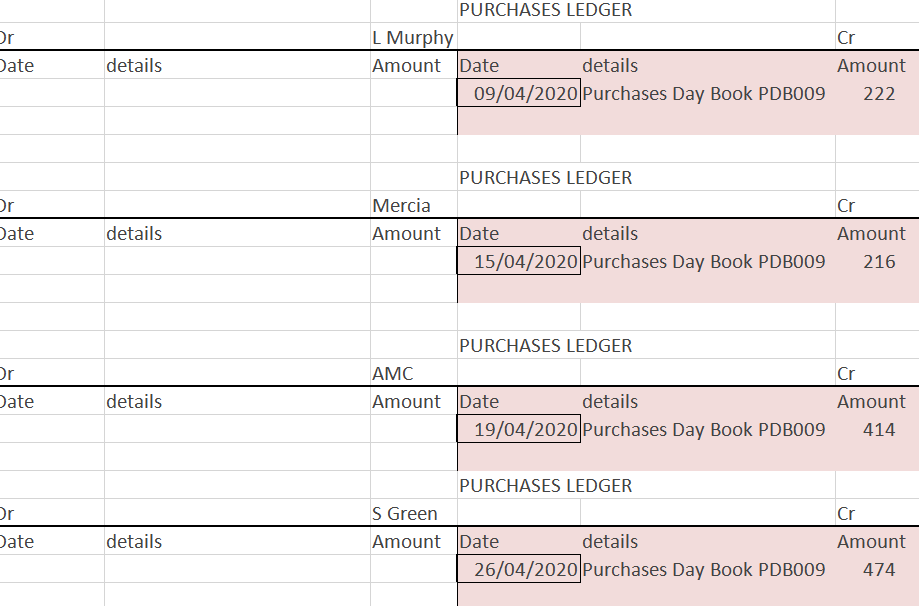The width and height of the screenshot is (919, 606).
Task: Select PURCHASES LEDGER heading above Mercia account
Action: [x=546, y=178]
